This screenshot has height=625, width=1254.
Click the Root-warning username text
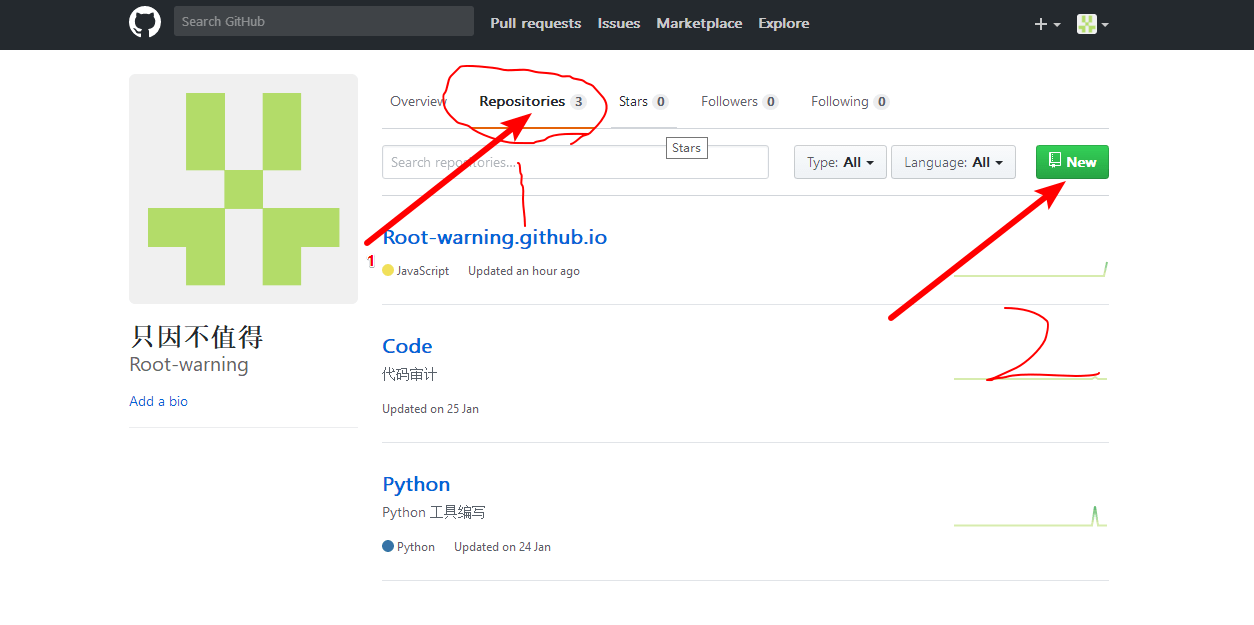pos(189,365)
